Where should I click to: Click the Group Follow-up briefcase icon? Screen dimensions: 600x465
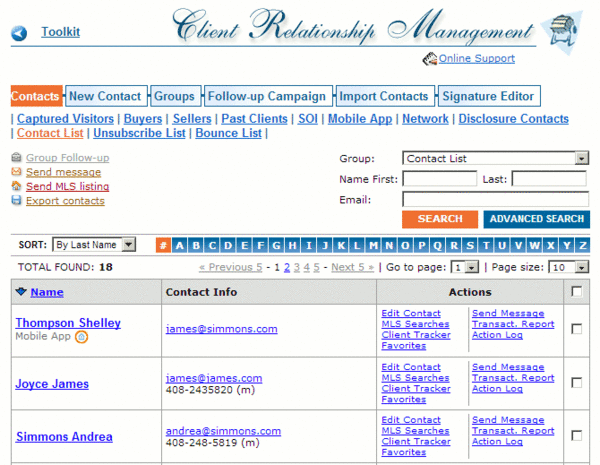(16, 157)
